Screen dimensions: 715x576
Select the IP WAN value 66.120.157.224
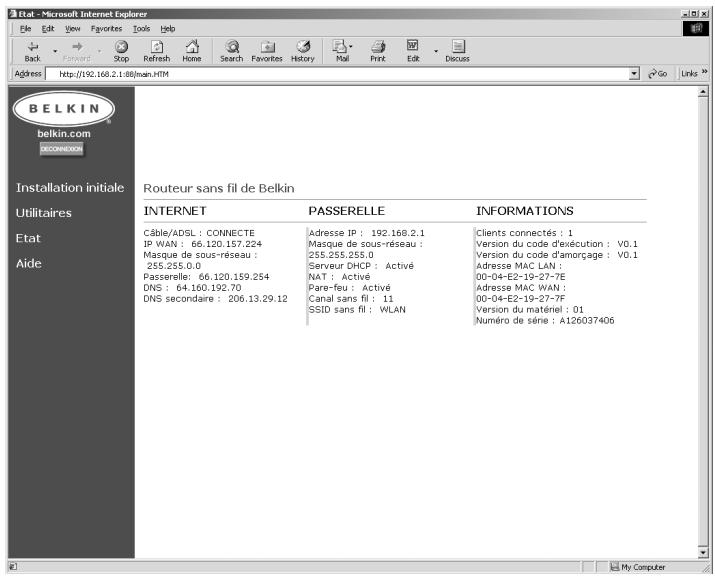pyautogui.click(x=227, y=244)
